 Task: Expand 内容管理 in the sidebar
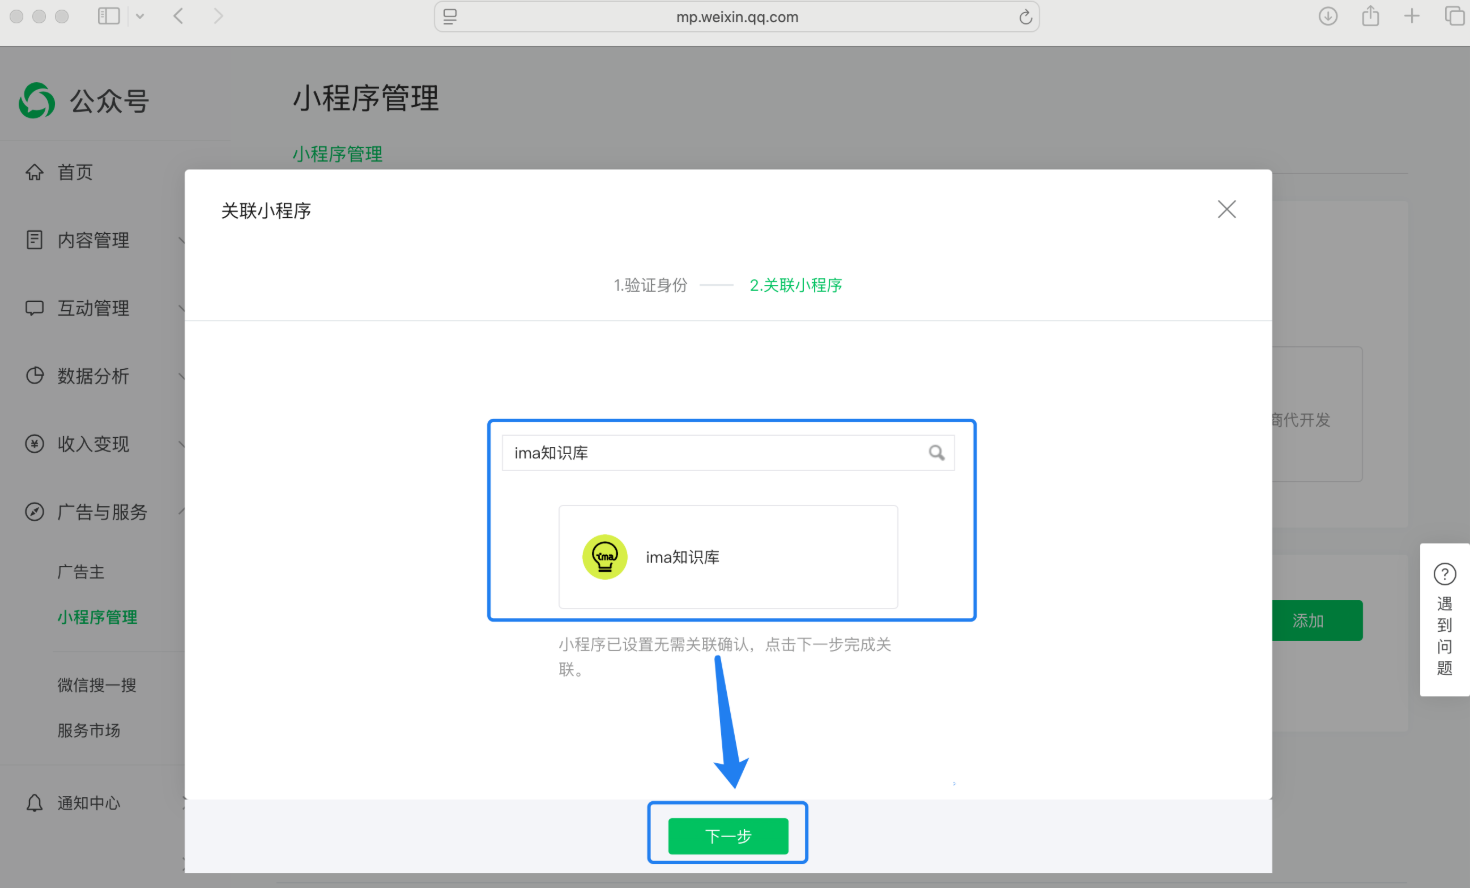(93, 240)
